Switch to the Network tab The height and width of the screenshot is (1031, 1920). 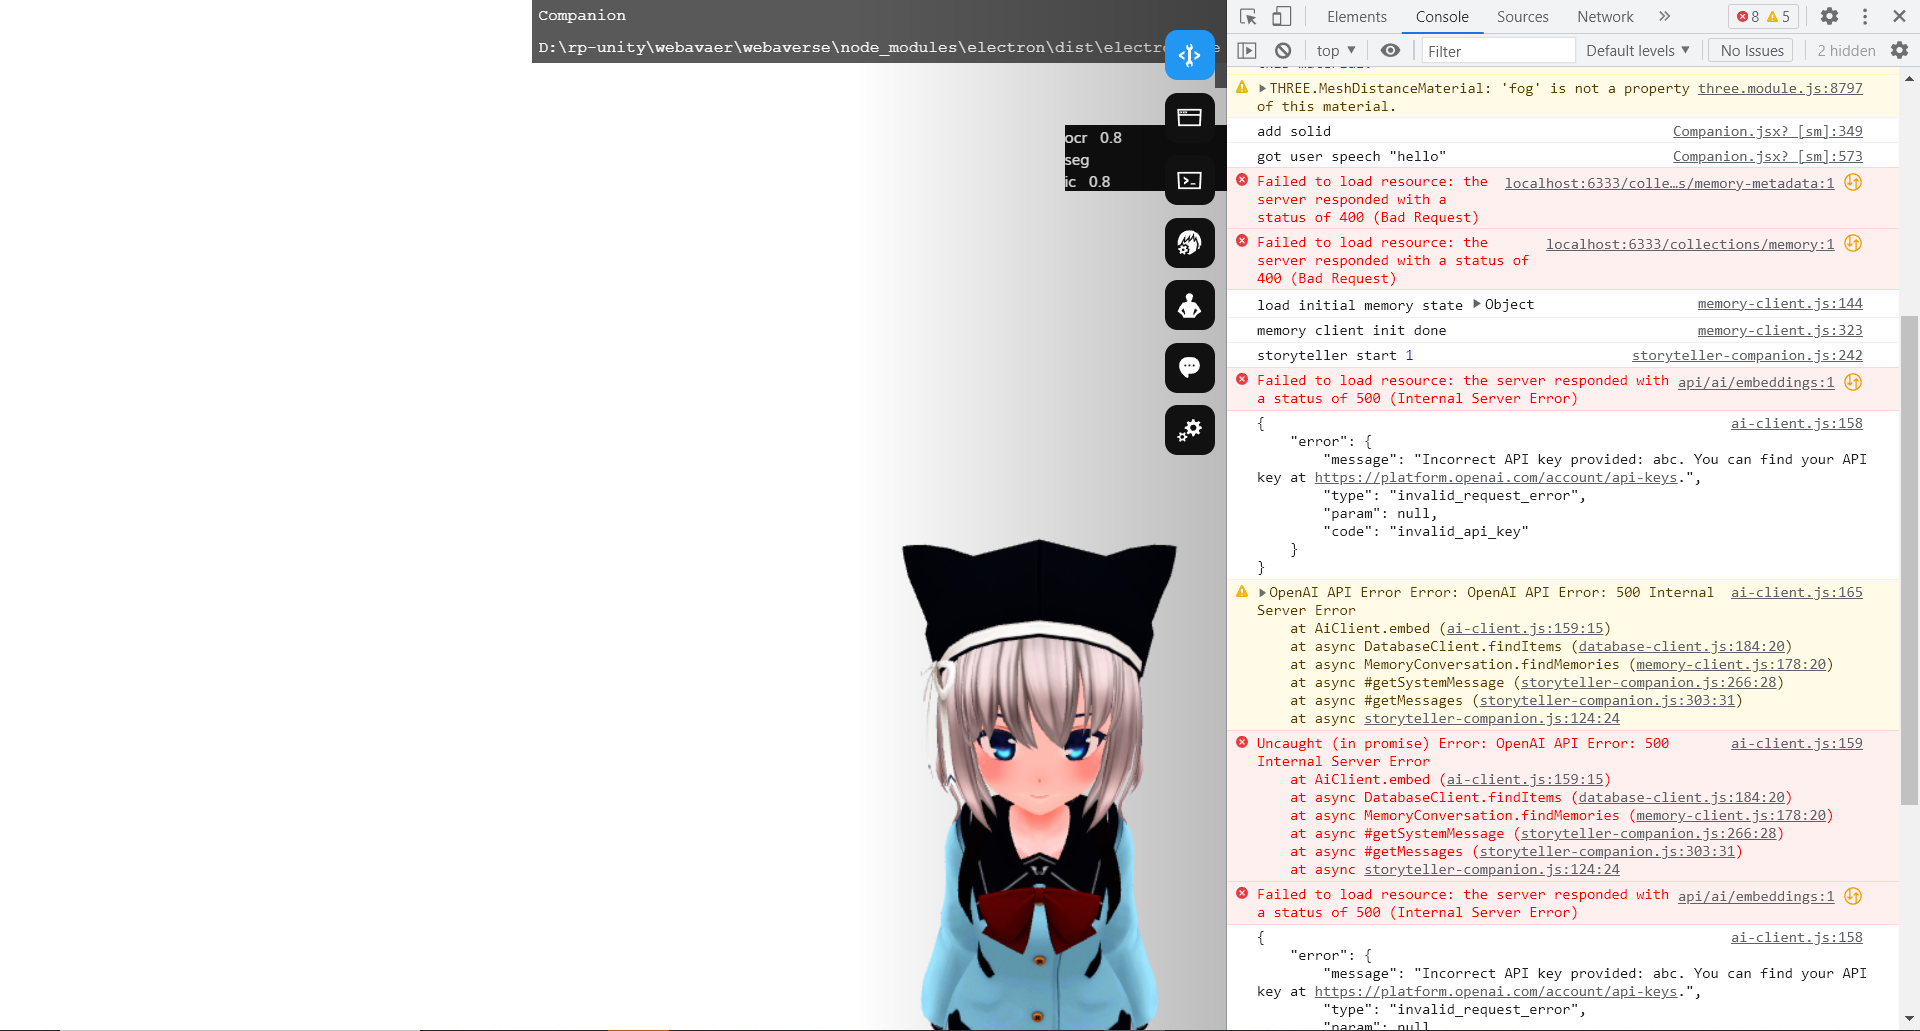coord(1604,16)
